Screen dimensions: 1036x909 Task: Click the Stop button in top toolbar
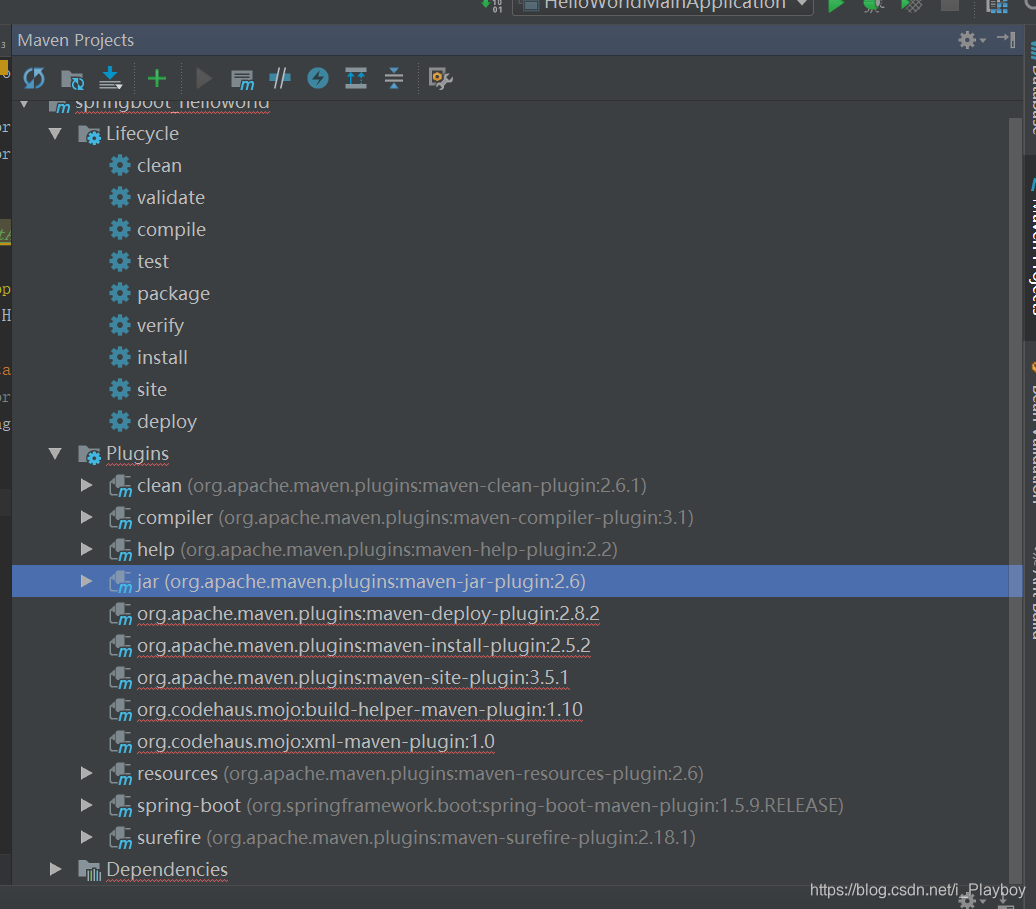(949, 5)
